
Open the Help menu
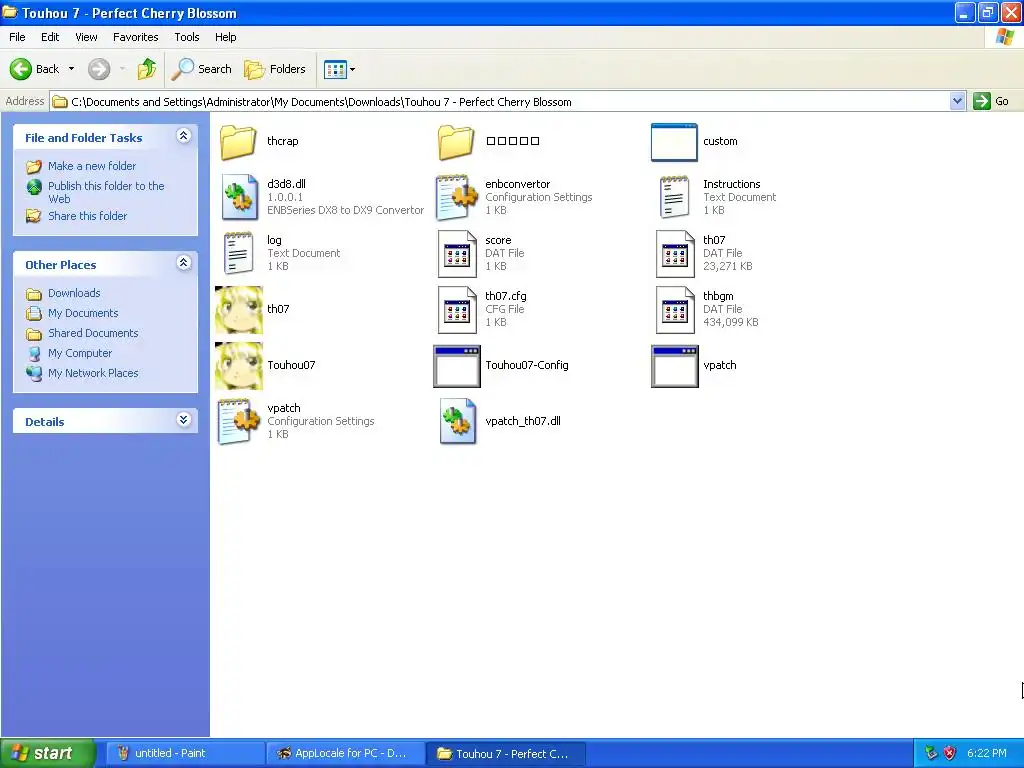coord(225,37)
